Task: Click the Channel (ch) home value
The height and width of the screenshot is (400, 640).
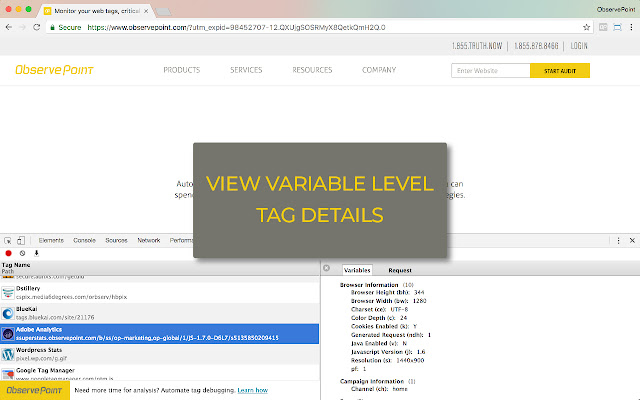Action: [x=400, y=389]
